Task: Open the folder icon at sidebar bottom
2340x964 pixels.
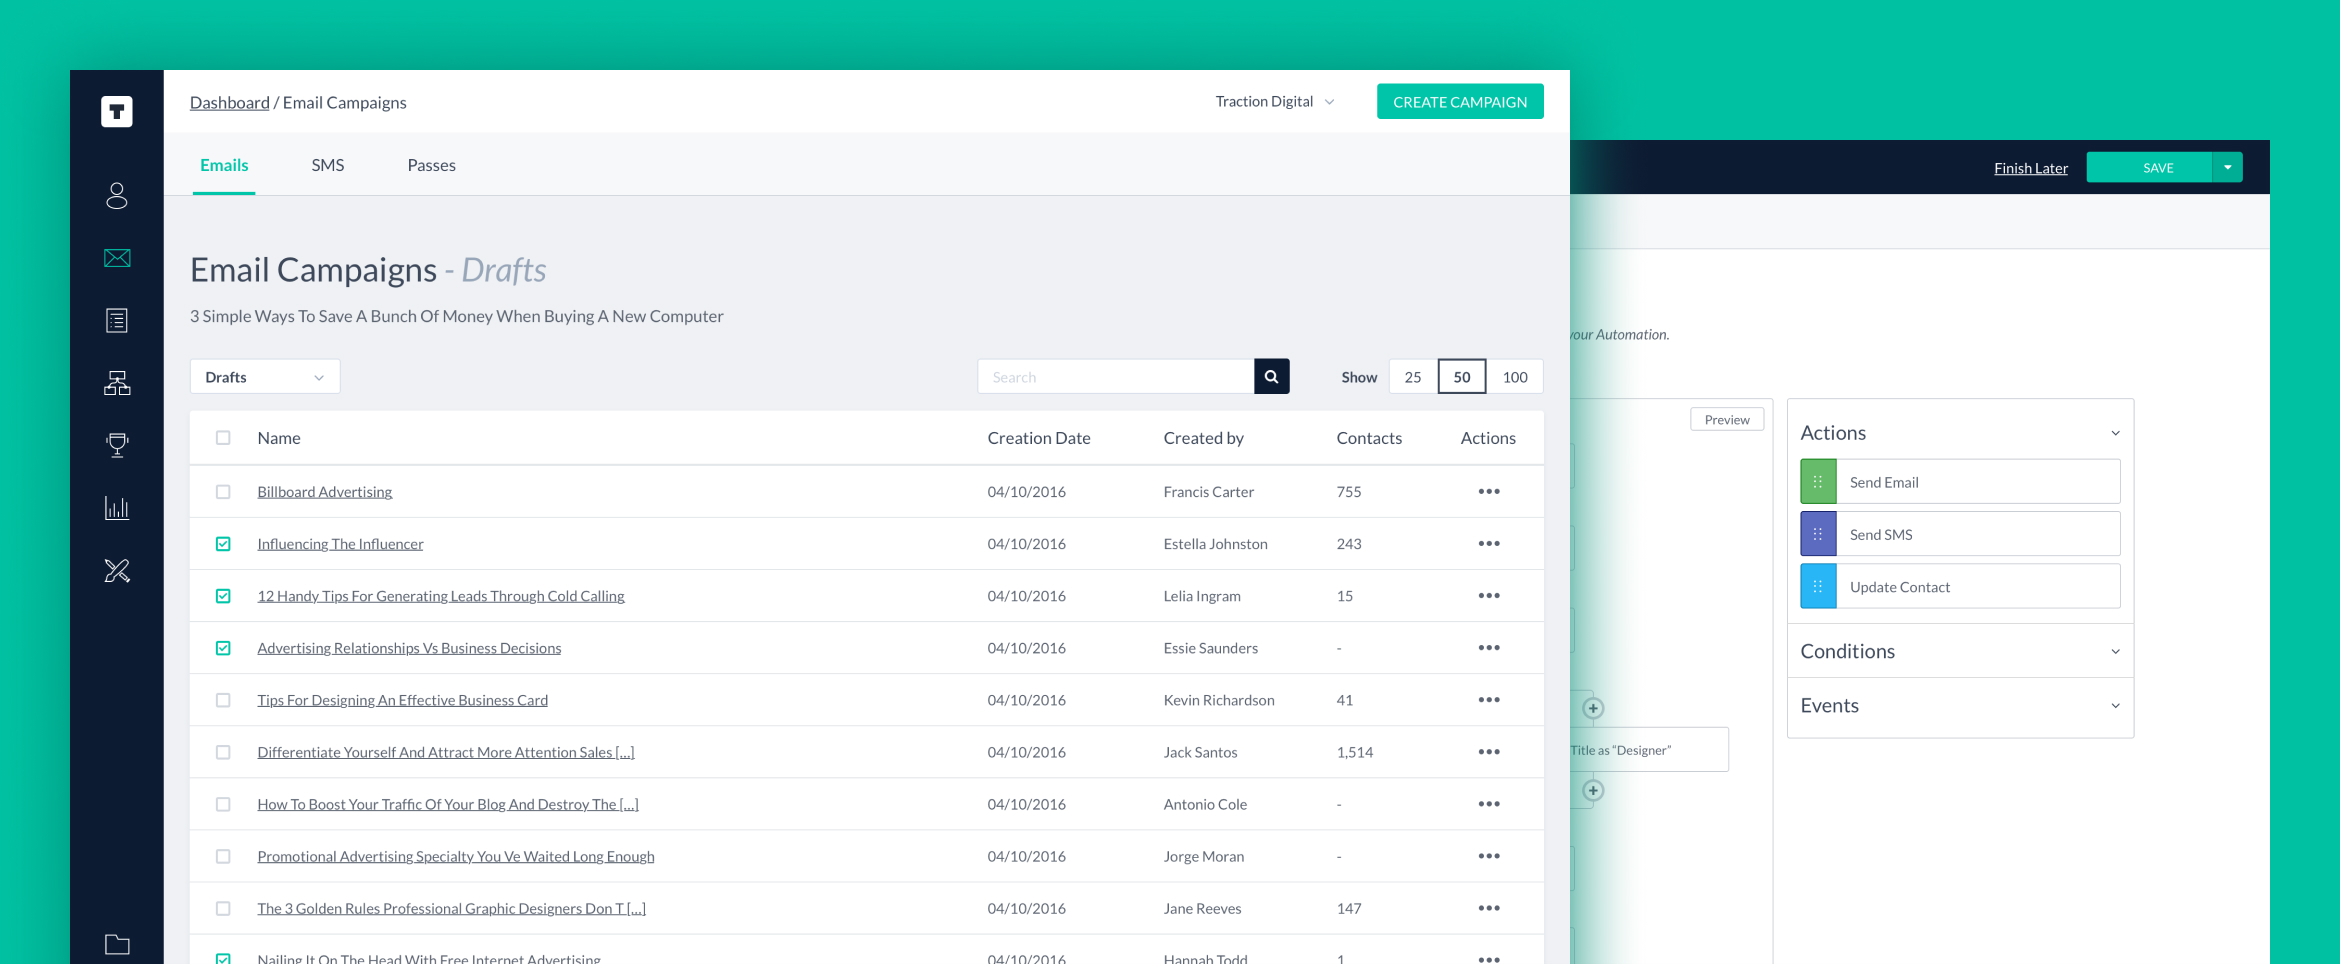Action: (x=117, y=944)
